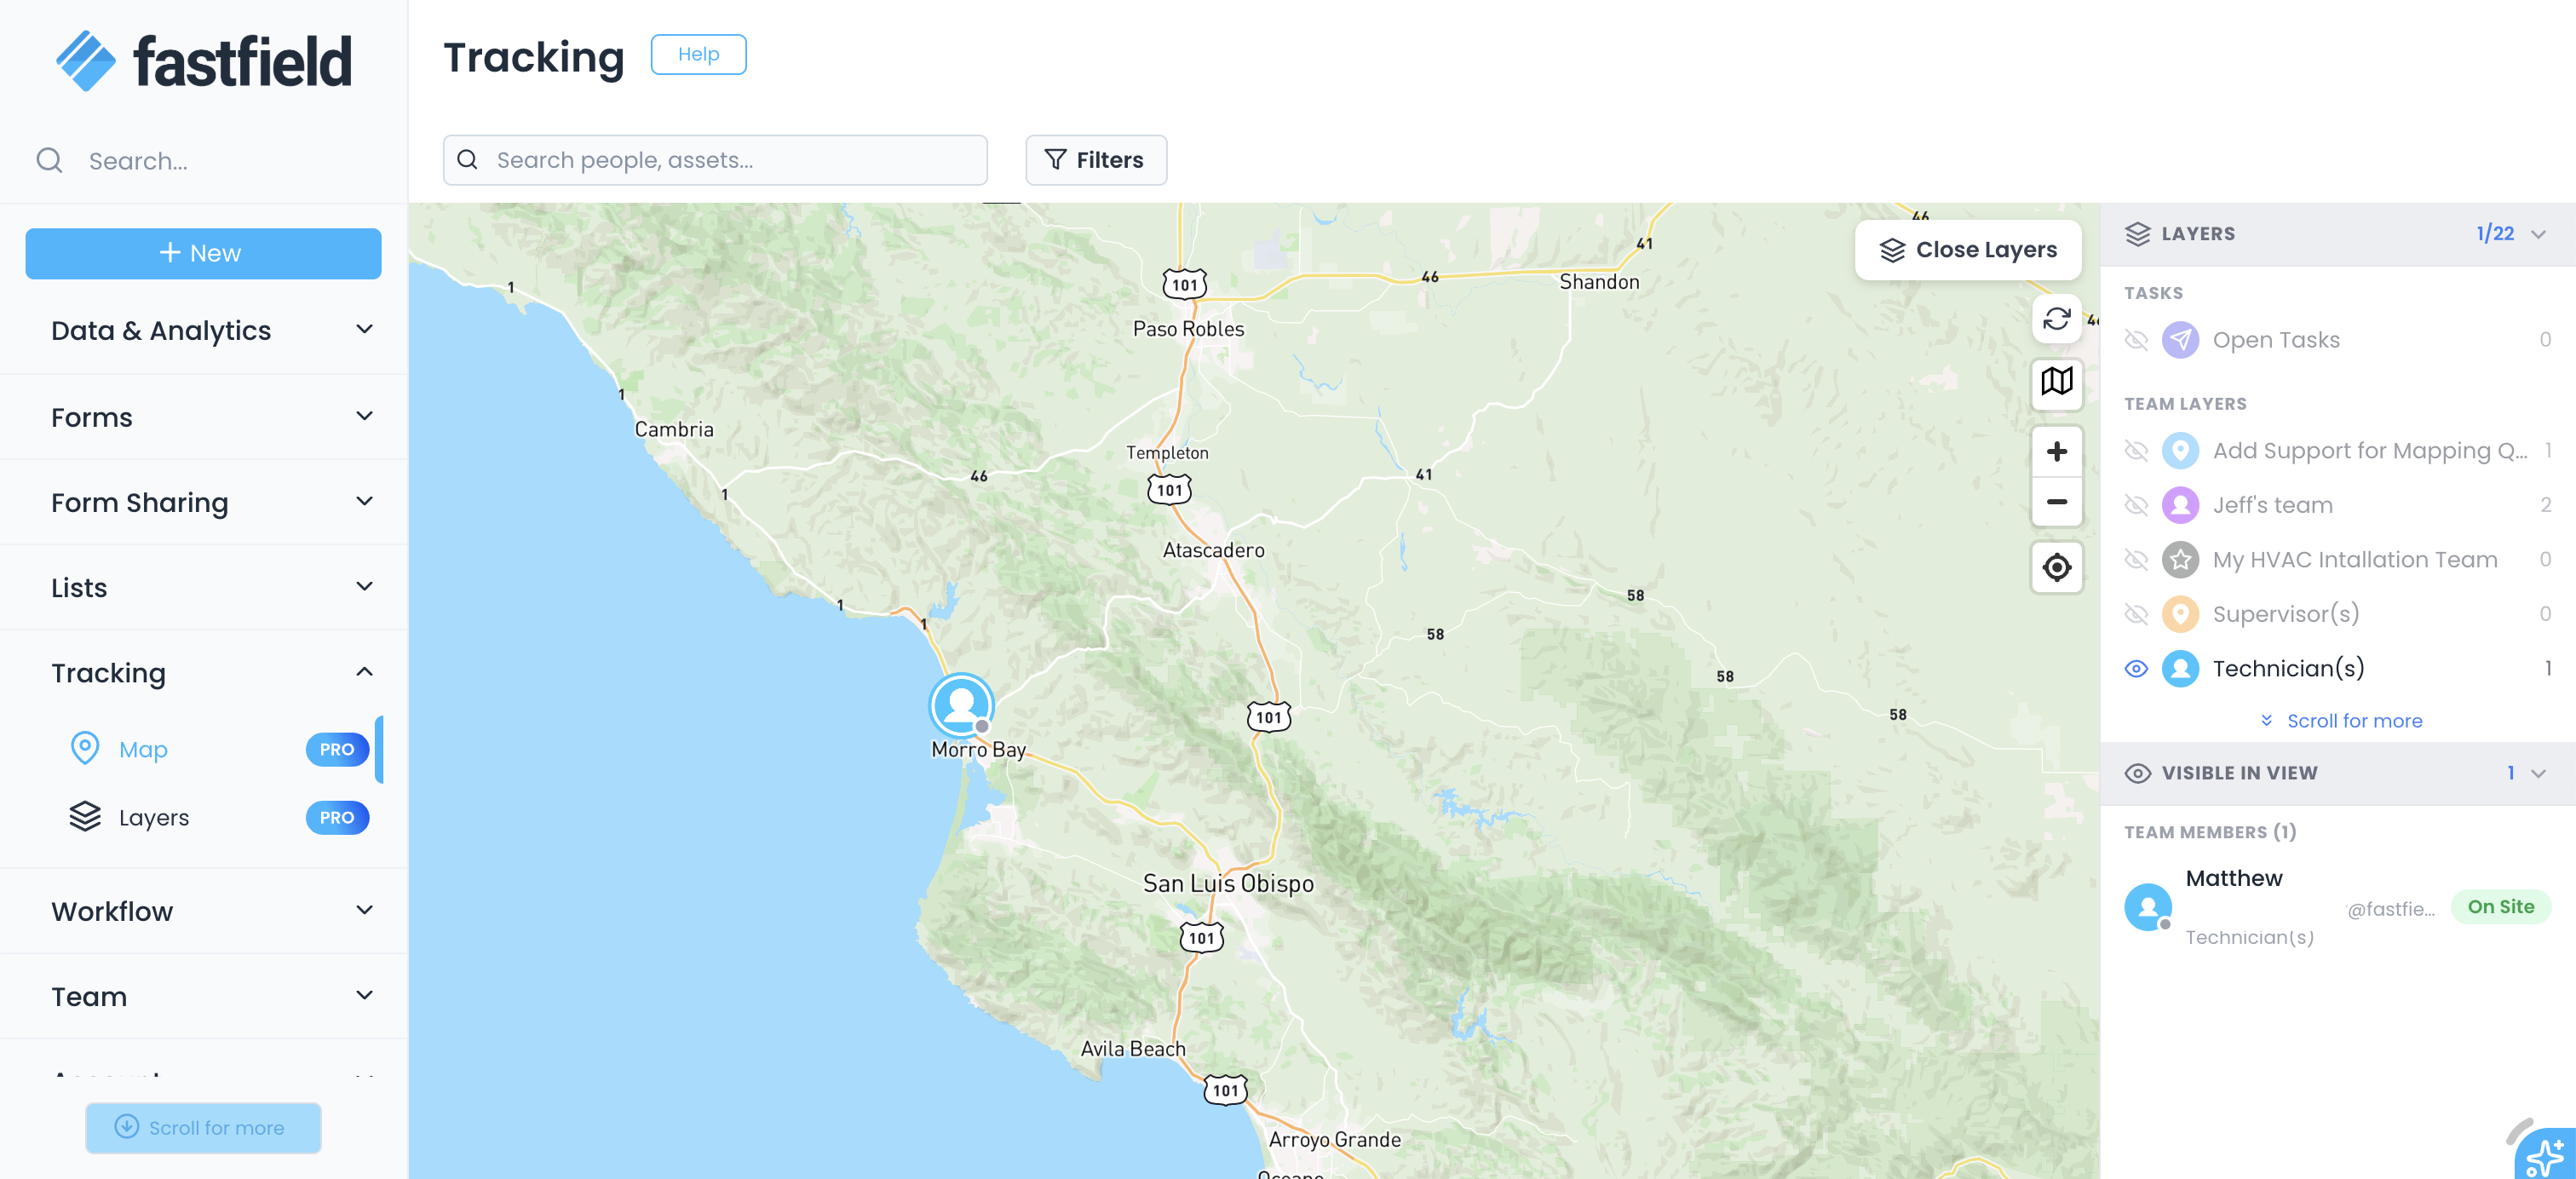
Task: Show the Jeff's team layer
Action: click(x=2136, y=505)
